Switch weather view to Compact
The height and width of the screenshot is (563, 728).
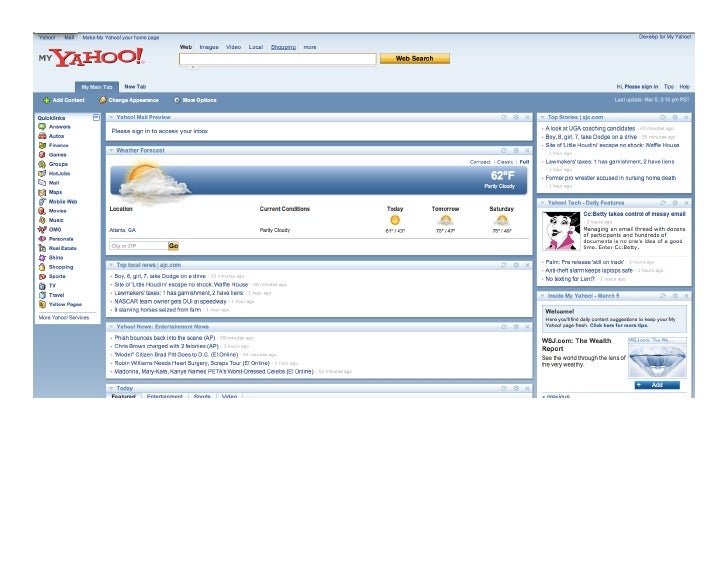tap(480, 162)
